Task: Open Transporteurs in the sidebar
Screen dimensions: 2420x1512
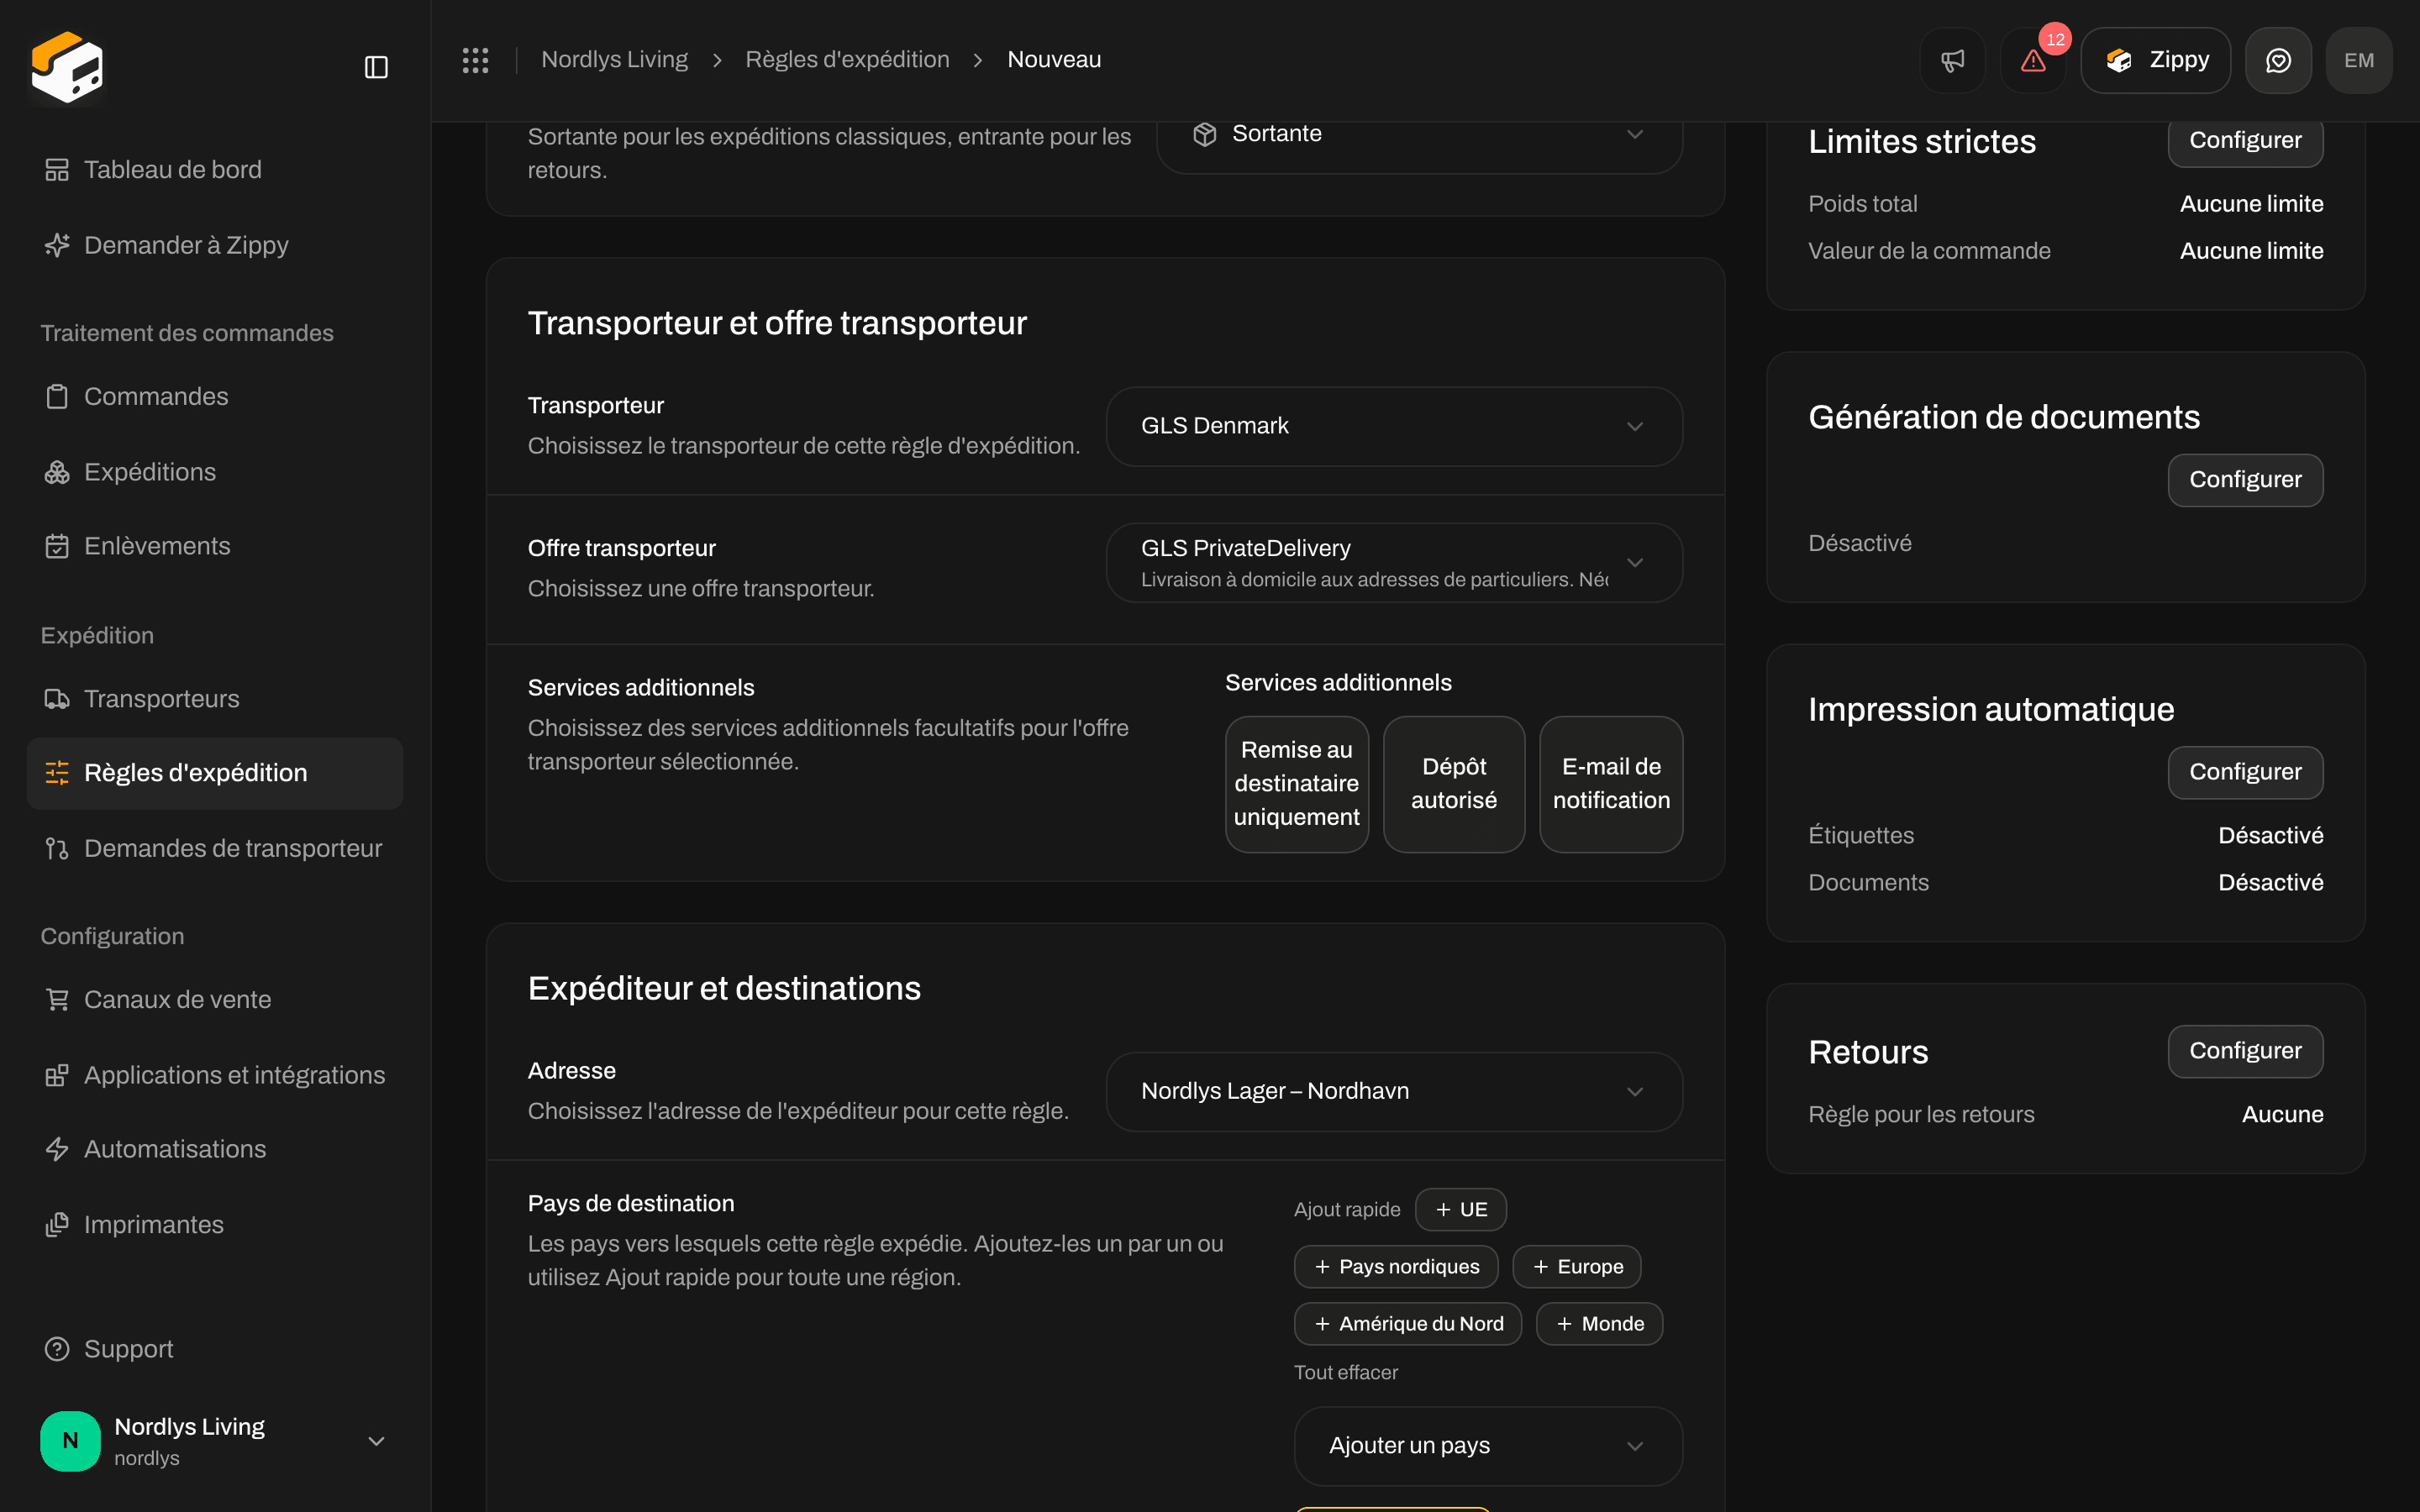Action: 215,699
